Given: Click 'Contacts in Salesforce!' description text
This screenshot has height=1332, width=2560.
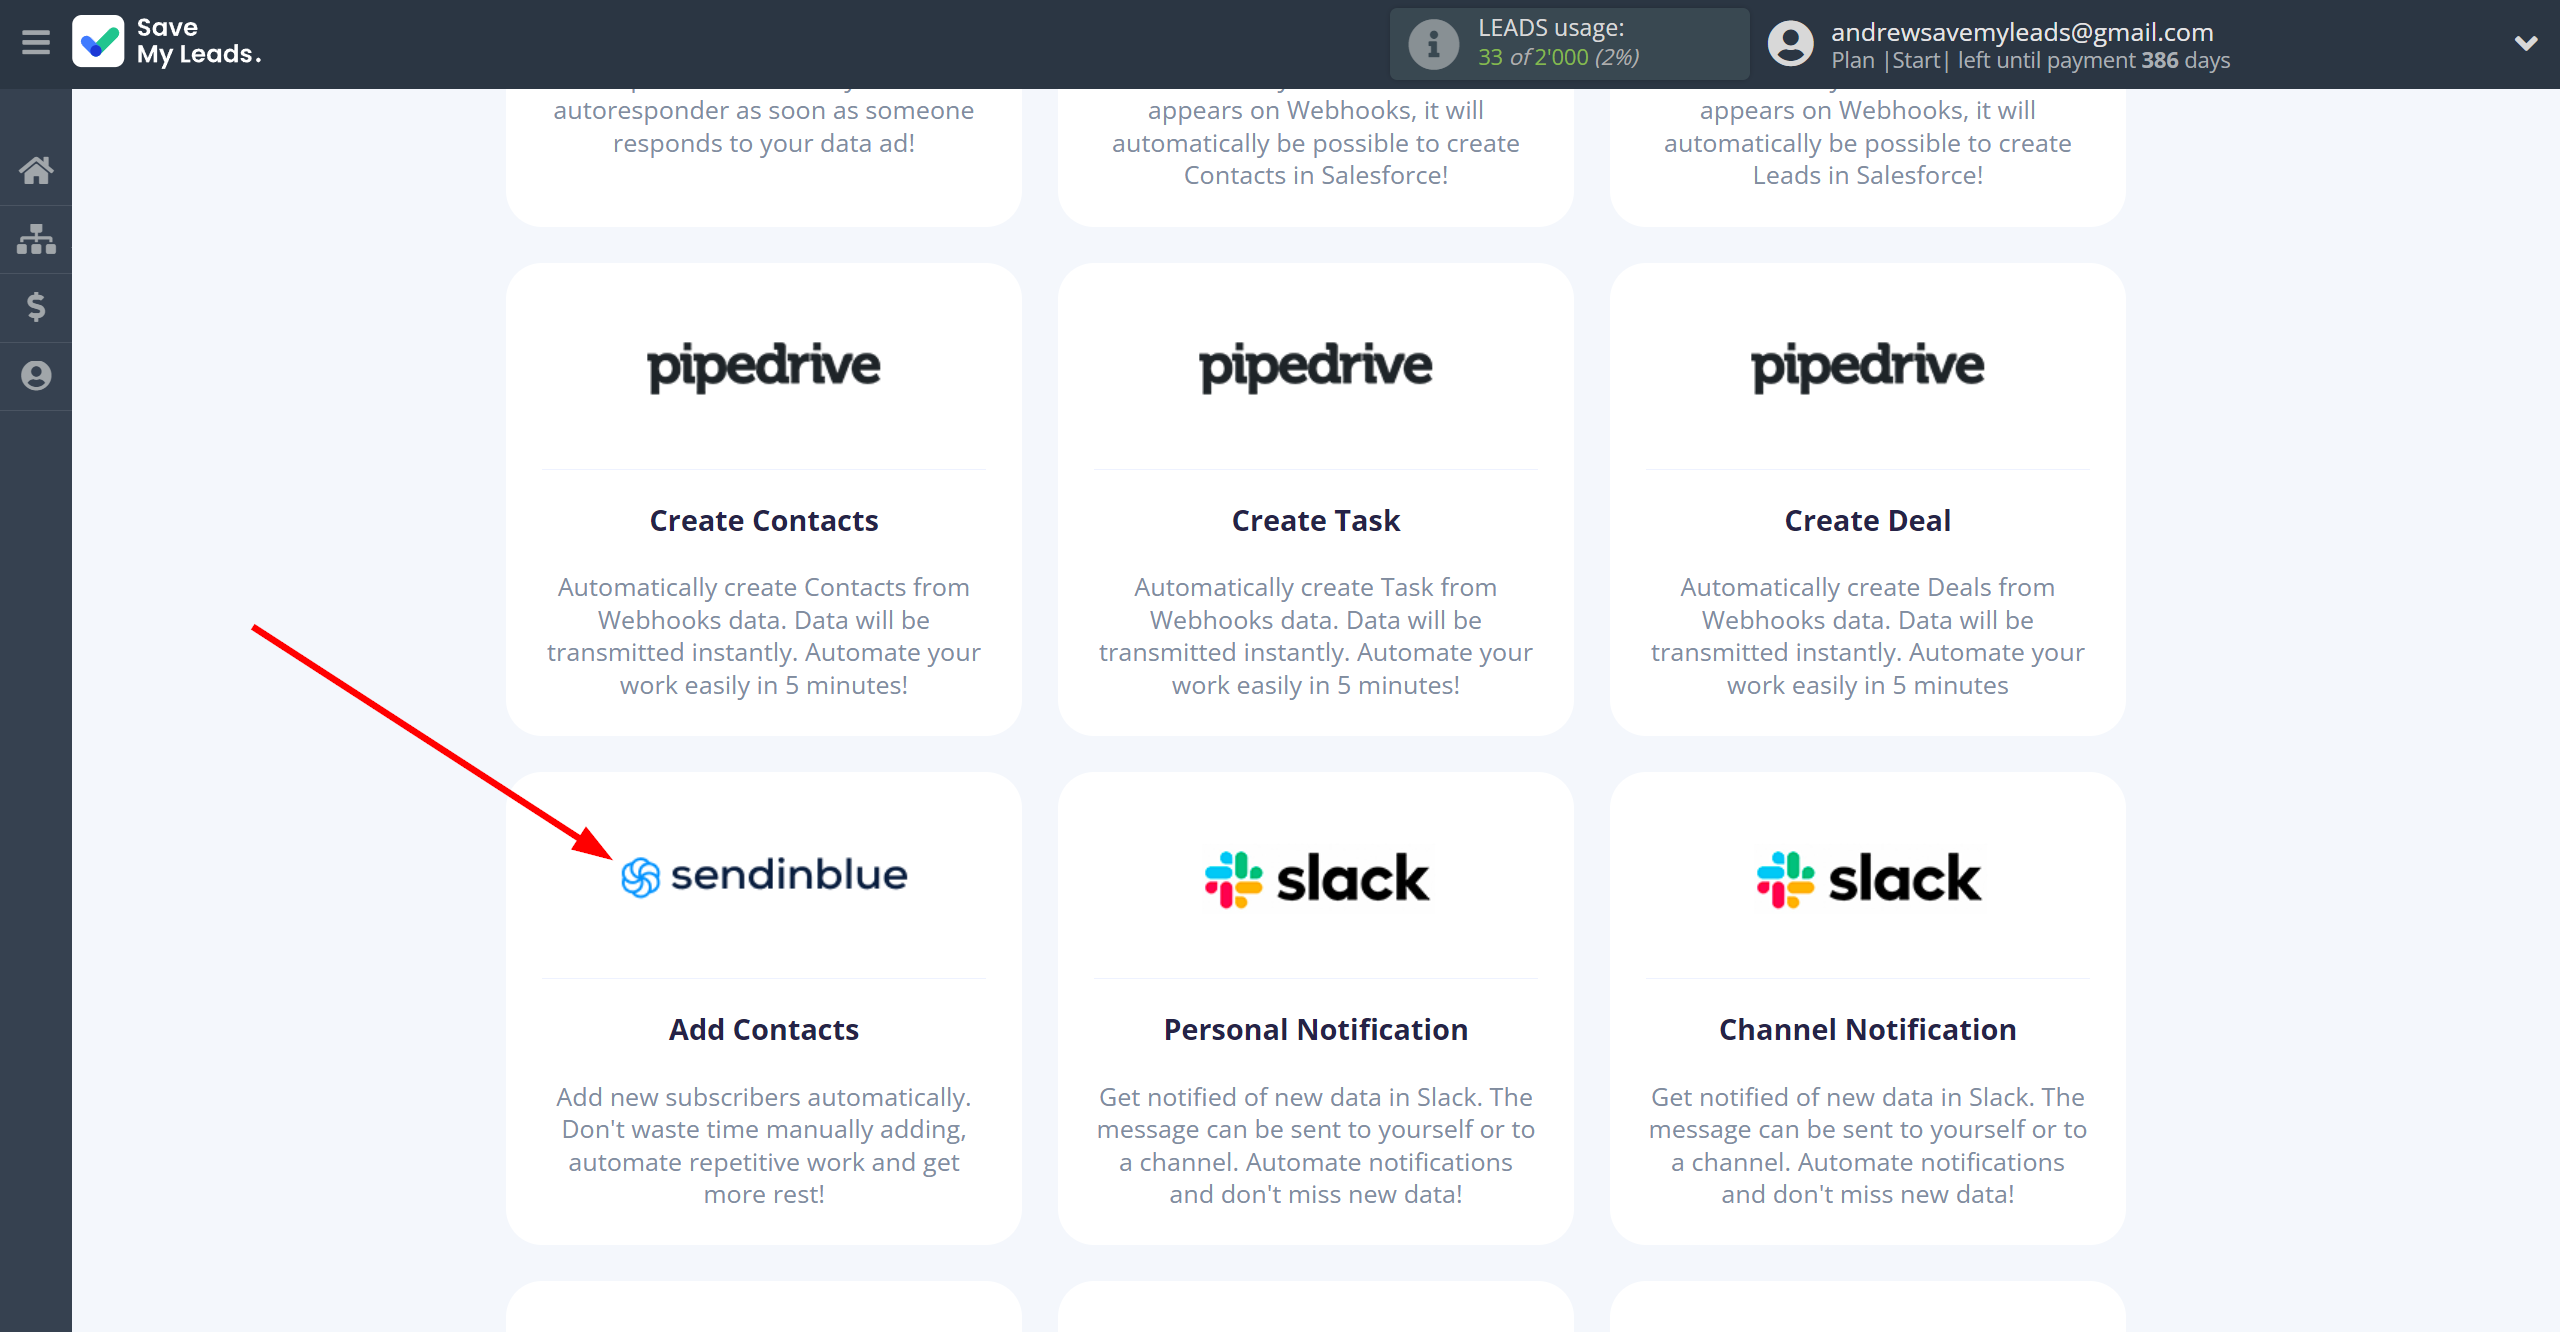Looking at the screenshot, I should click(x=1316, y=175).
